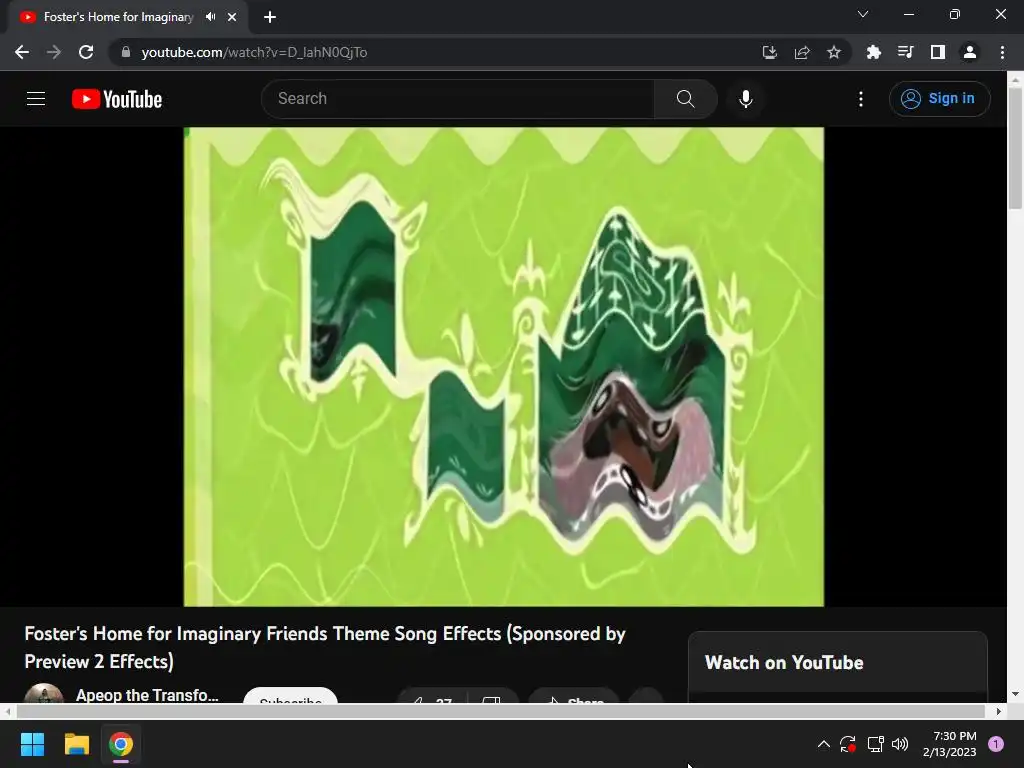Open File Explorer from the taskbar

click(76, 744)
